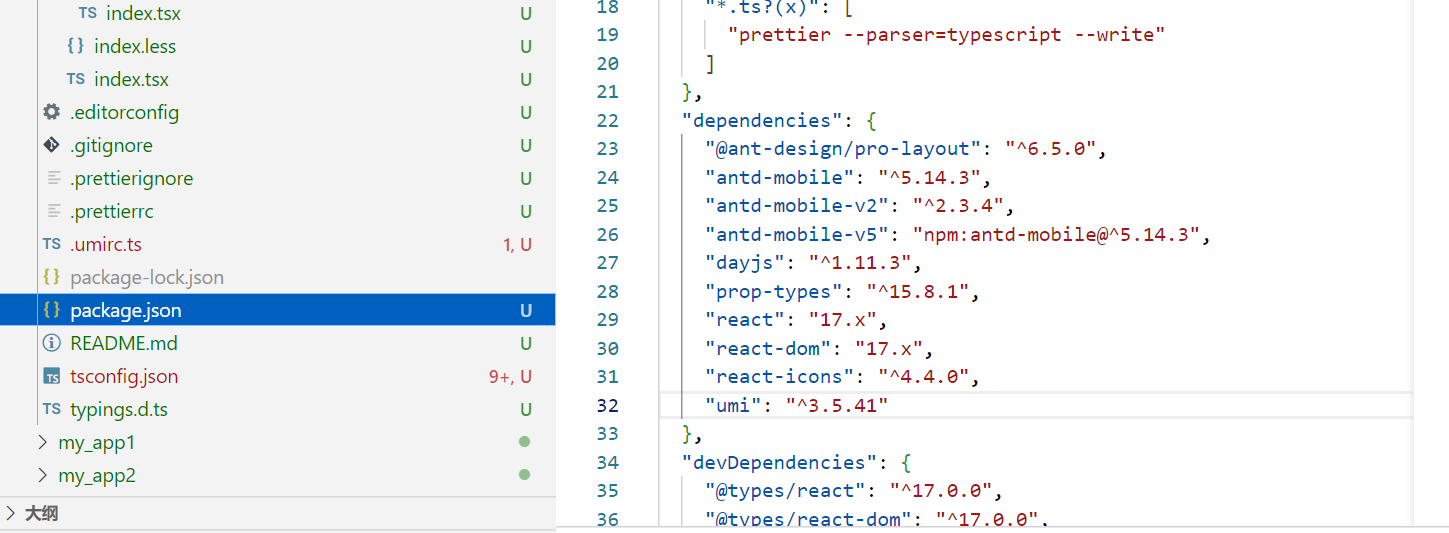The width and height of the screenshot is (1449, 533).
Task: Open the tsconfig.json file
Action: click(124, 376)
